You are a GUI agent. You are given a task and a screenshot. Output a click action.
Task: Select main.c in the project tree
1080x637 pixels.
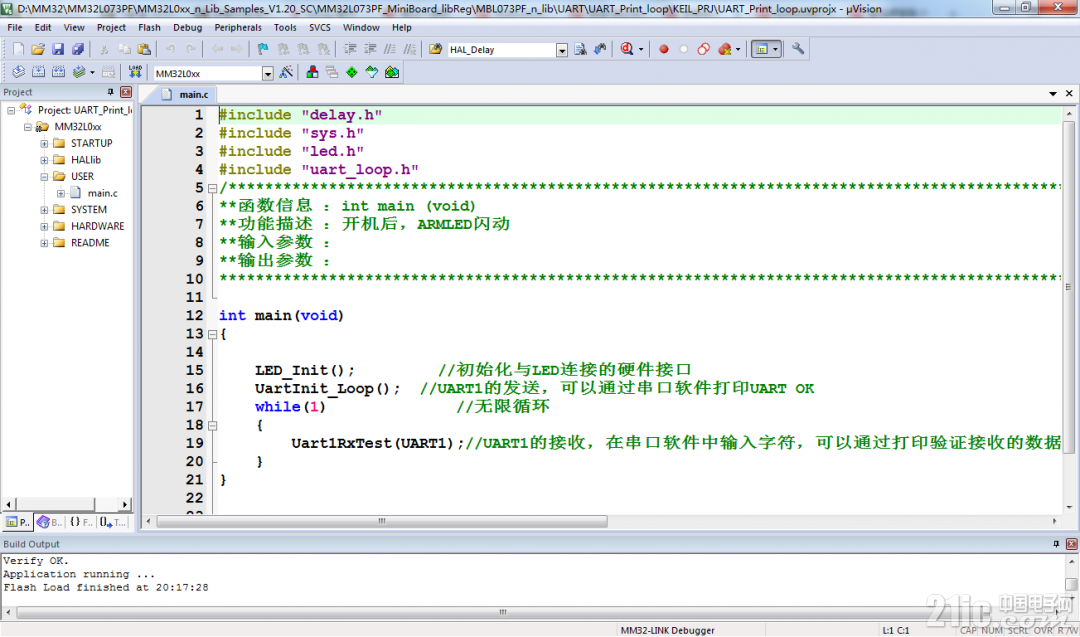[102, 193]
